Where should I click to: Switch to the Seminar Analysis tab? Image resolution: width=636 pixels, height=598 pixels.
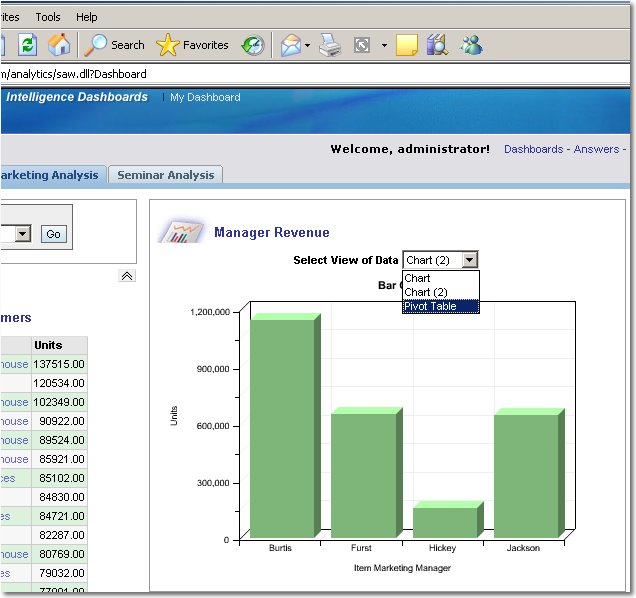click(x=165, y=175)
